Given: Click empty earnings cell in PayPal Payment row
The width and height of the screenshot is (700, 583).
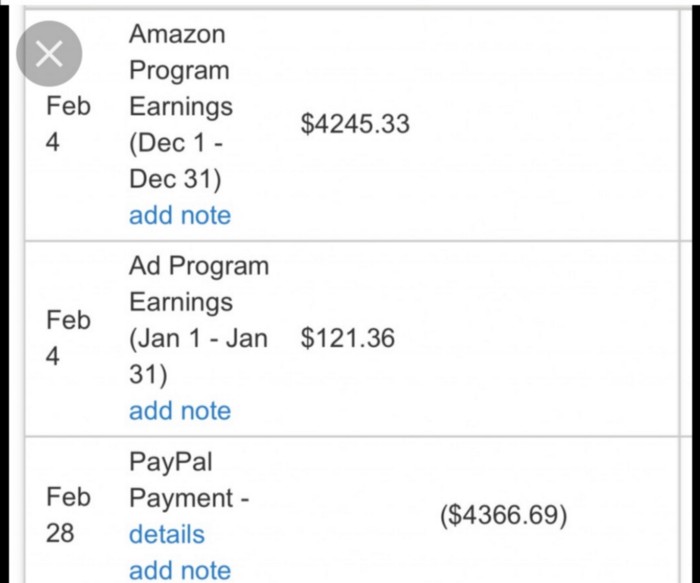Looking at the screenshot, I should 357,515.
